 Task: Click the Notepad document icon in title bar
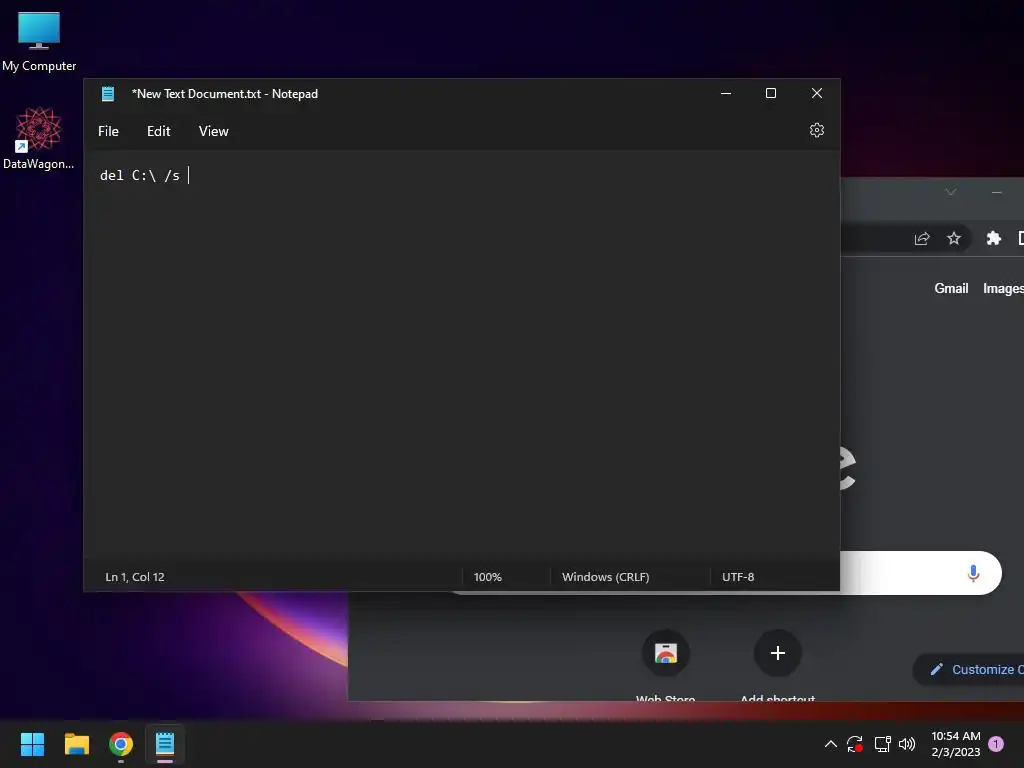click(x=108, y=94)
